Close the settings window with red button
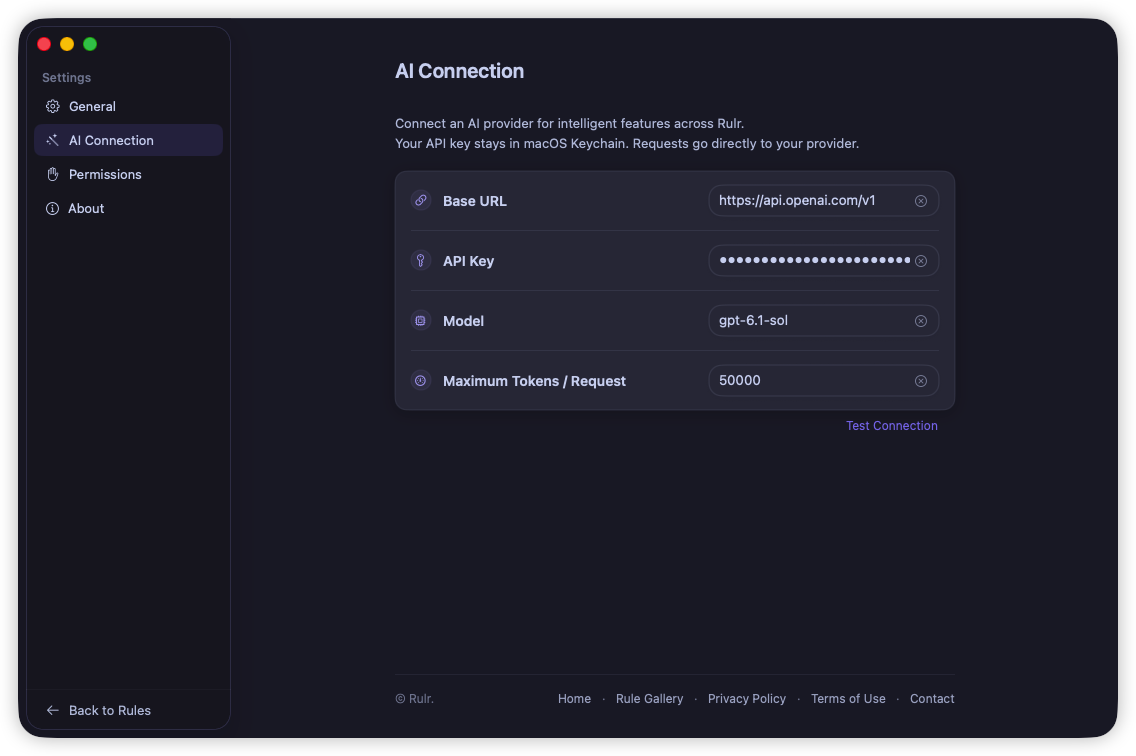Screen dimensions: 1136x756 [x=44, y=44]
